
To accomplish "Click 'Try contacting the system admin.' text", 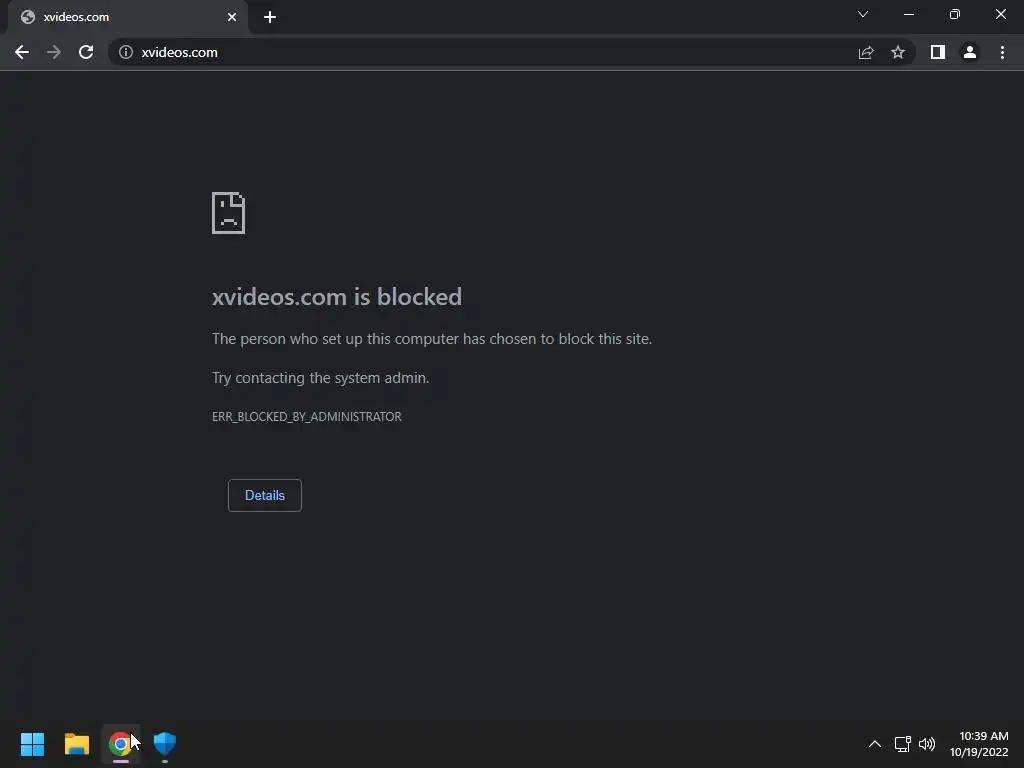I will pyautogui.click(x=321, y=377).
